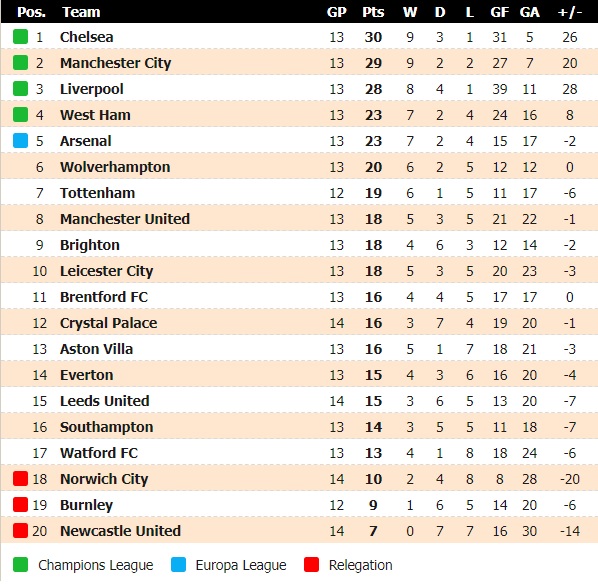This screenshot has width=598, height=584.
Task: Click the green square in the Champions League legend
Action: [x=20, y=565]
